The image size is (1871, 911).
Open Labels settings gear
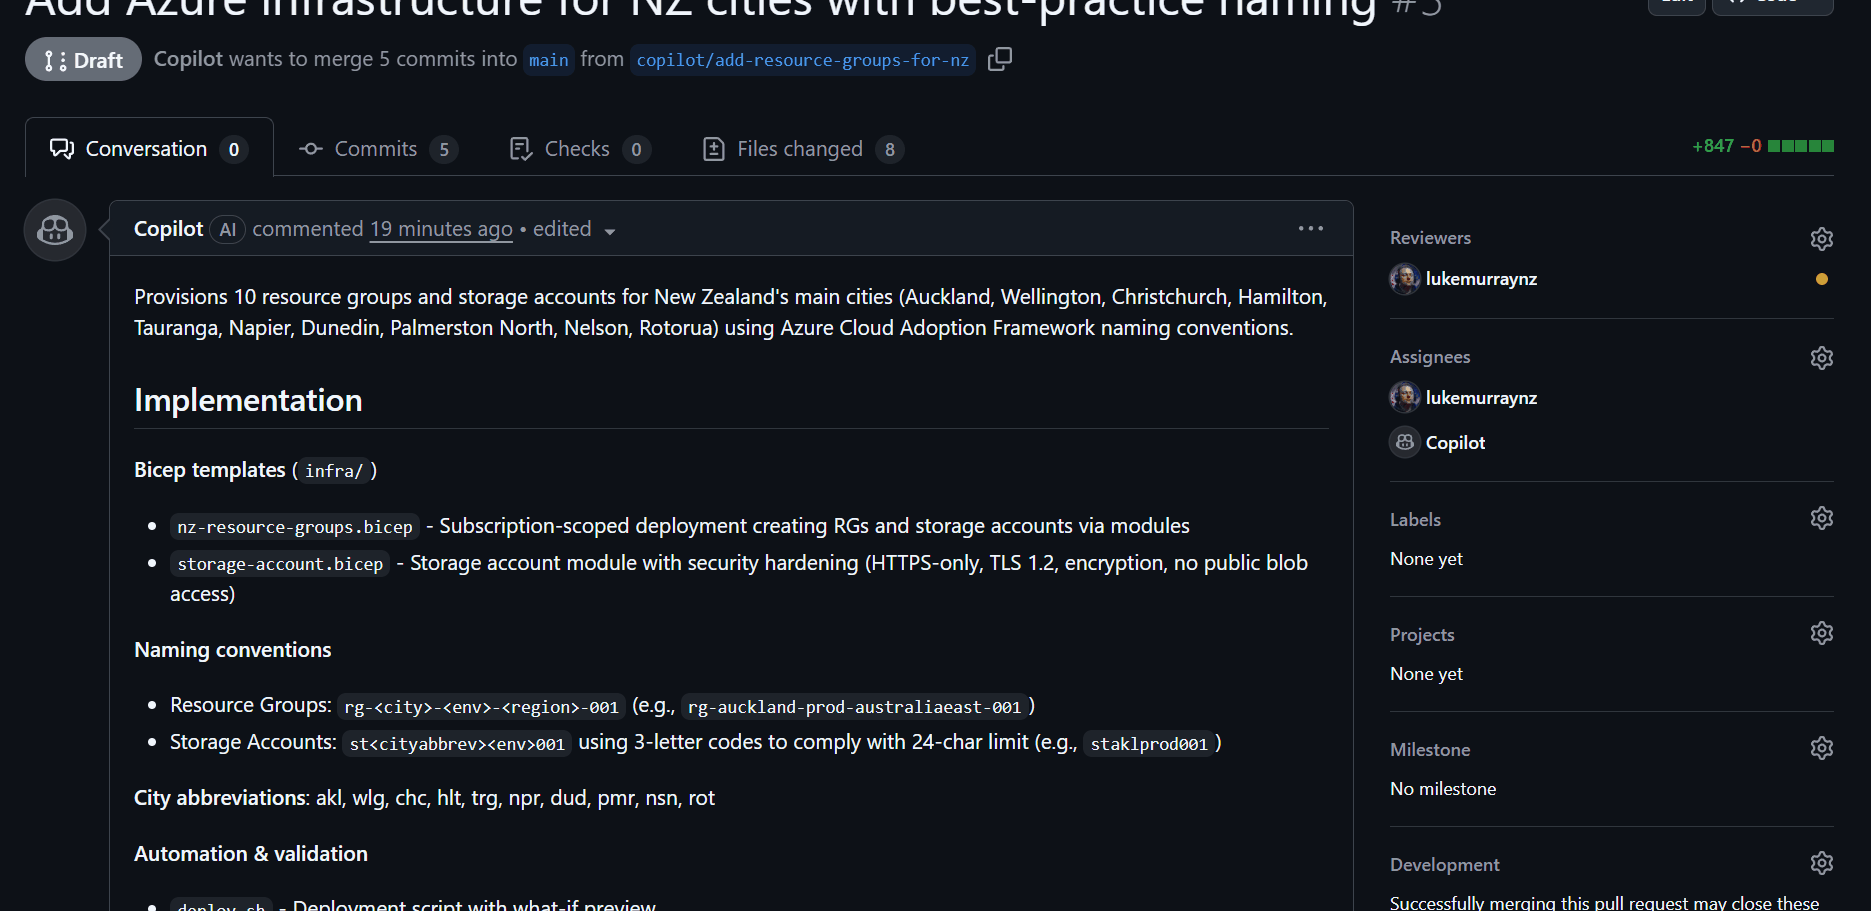pos(1821,518)
